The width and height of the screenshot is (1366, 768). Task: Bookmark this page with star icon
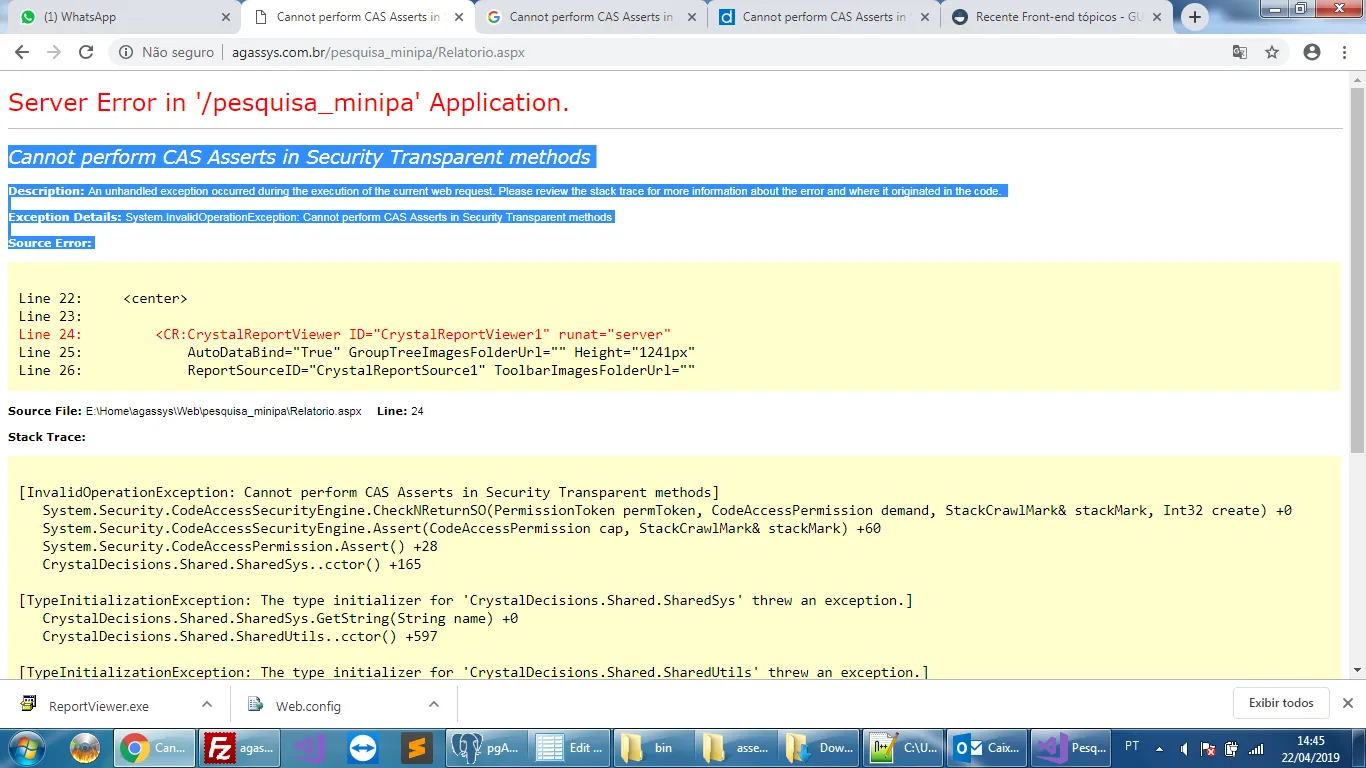pos(1272,53)
